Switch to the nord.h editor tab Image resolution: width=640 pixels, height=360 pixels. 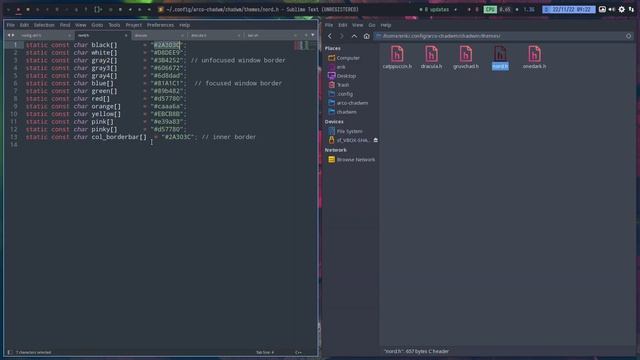tap(102, 36)
